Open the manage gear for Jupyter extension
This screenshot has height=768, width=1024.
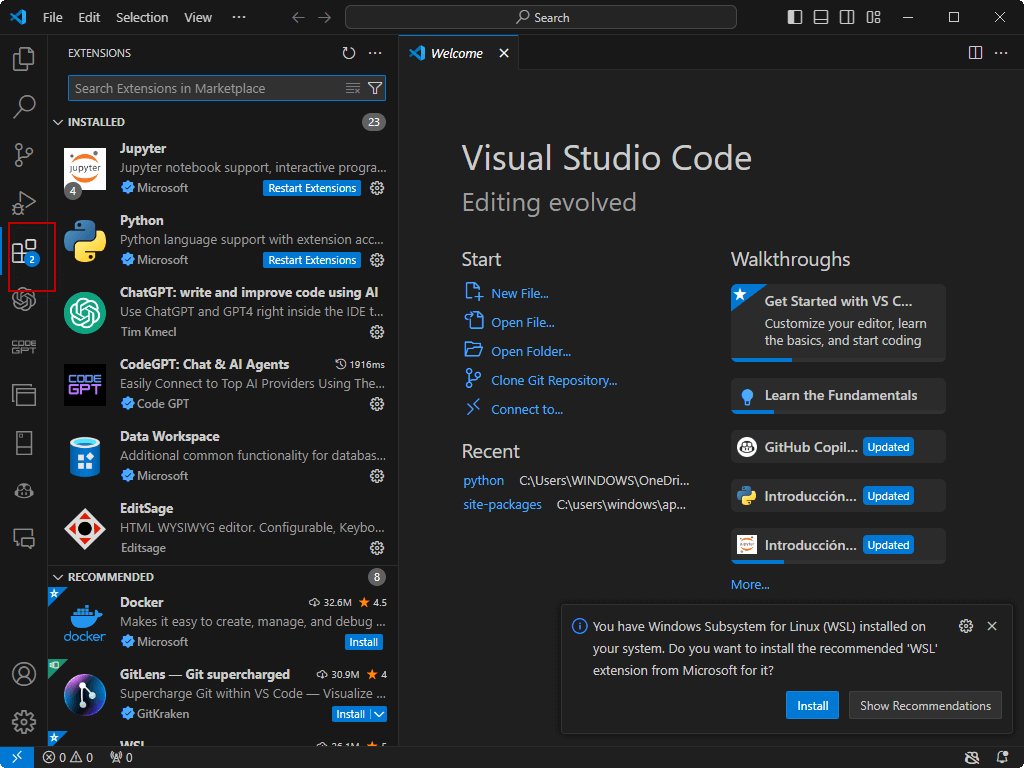pos(377,188)
